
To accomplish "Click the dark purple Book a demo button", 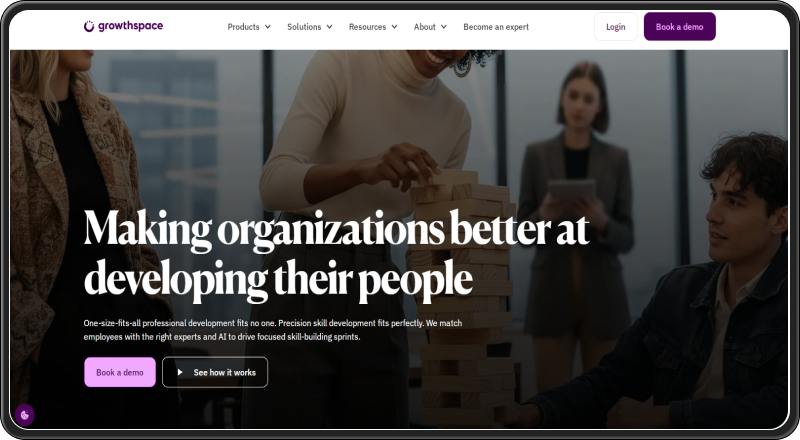I will pos(680,27).
